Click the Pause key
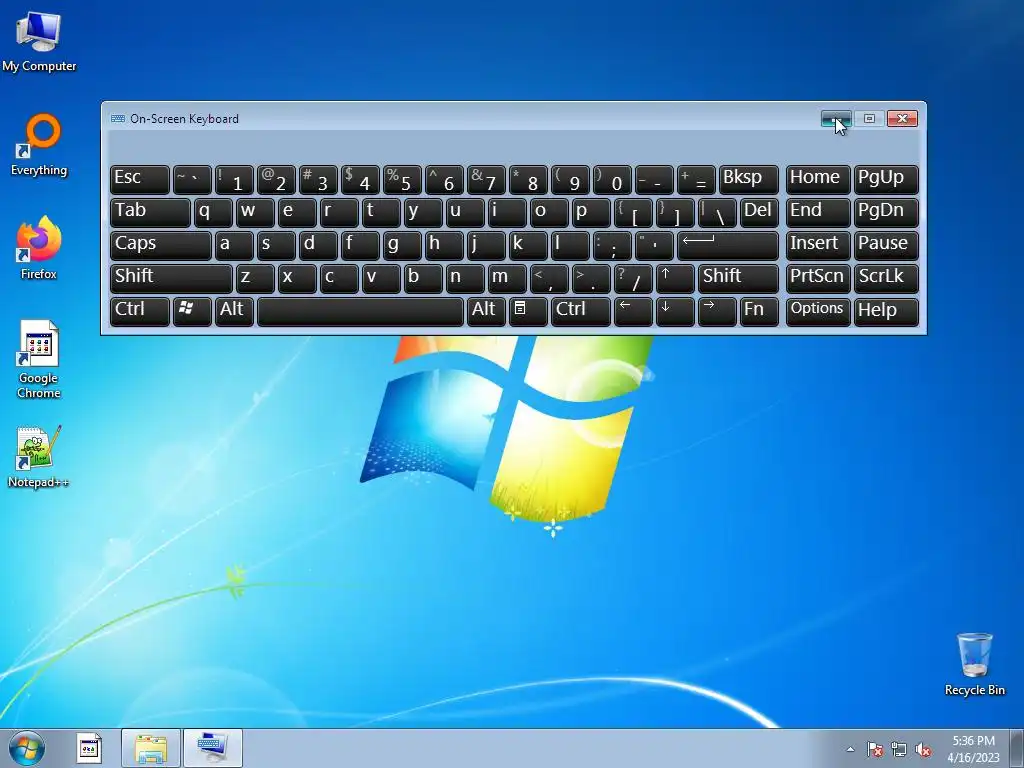 (886, 245)
